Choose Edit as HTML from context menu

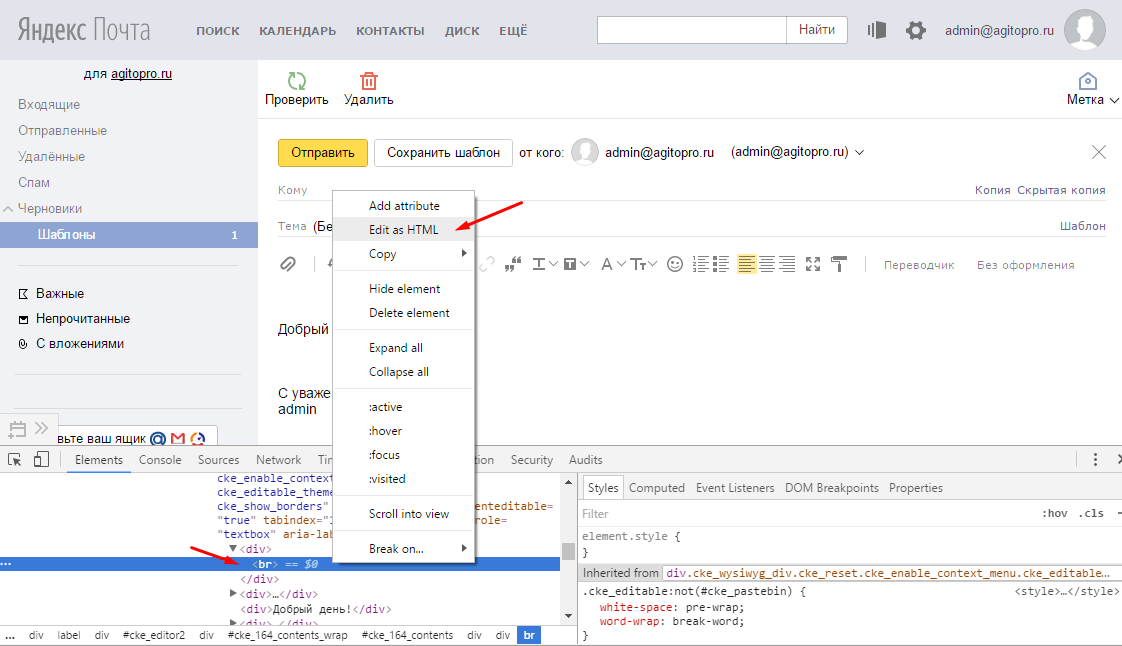click(x=403, y=229)
